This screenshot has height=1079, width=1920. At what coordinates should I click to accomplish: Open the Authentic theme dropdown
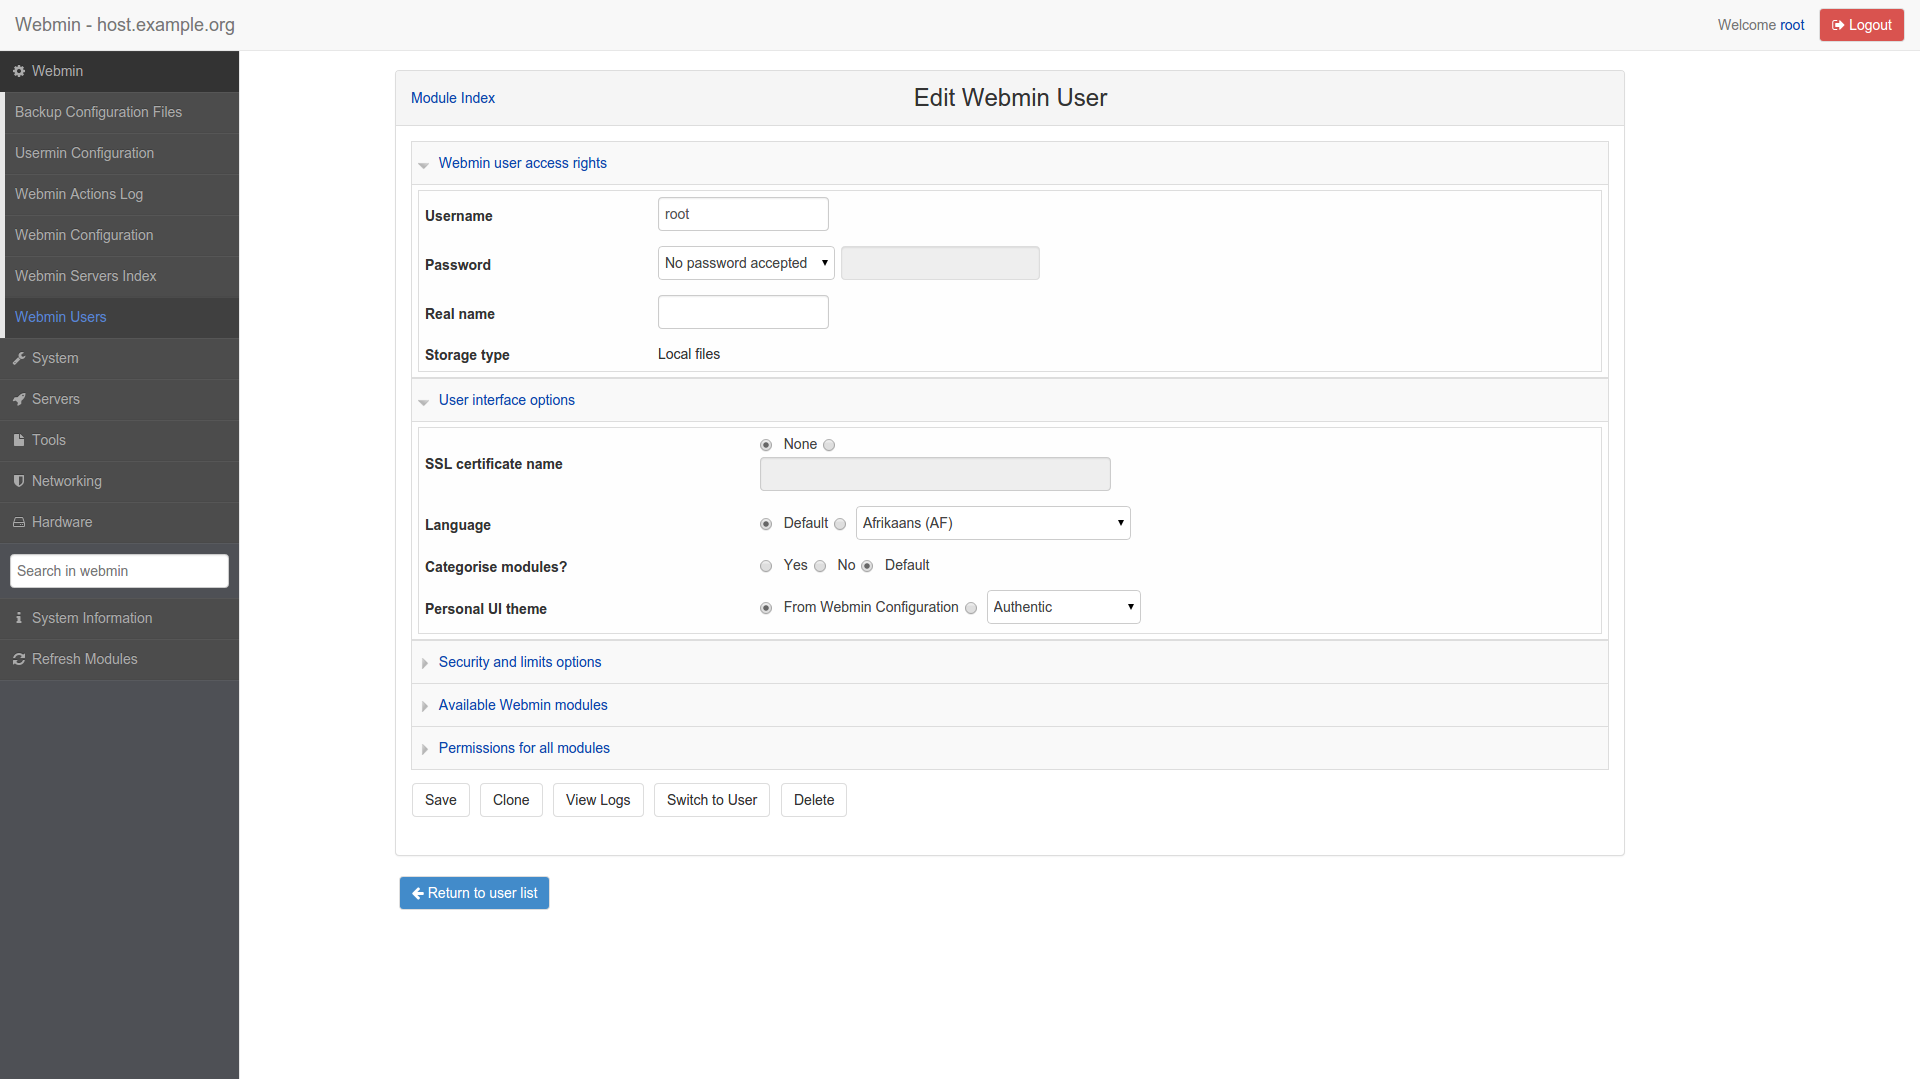(1063, 607)
